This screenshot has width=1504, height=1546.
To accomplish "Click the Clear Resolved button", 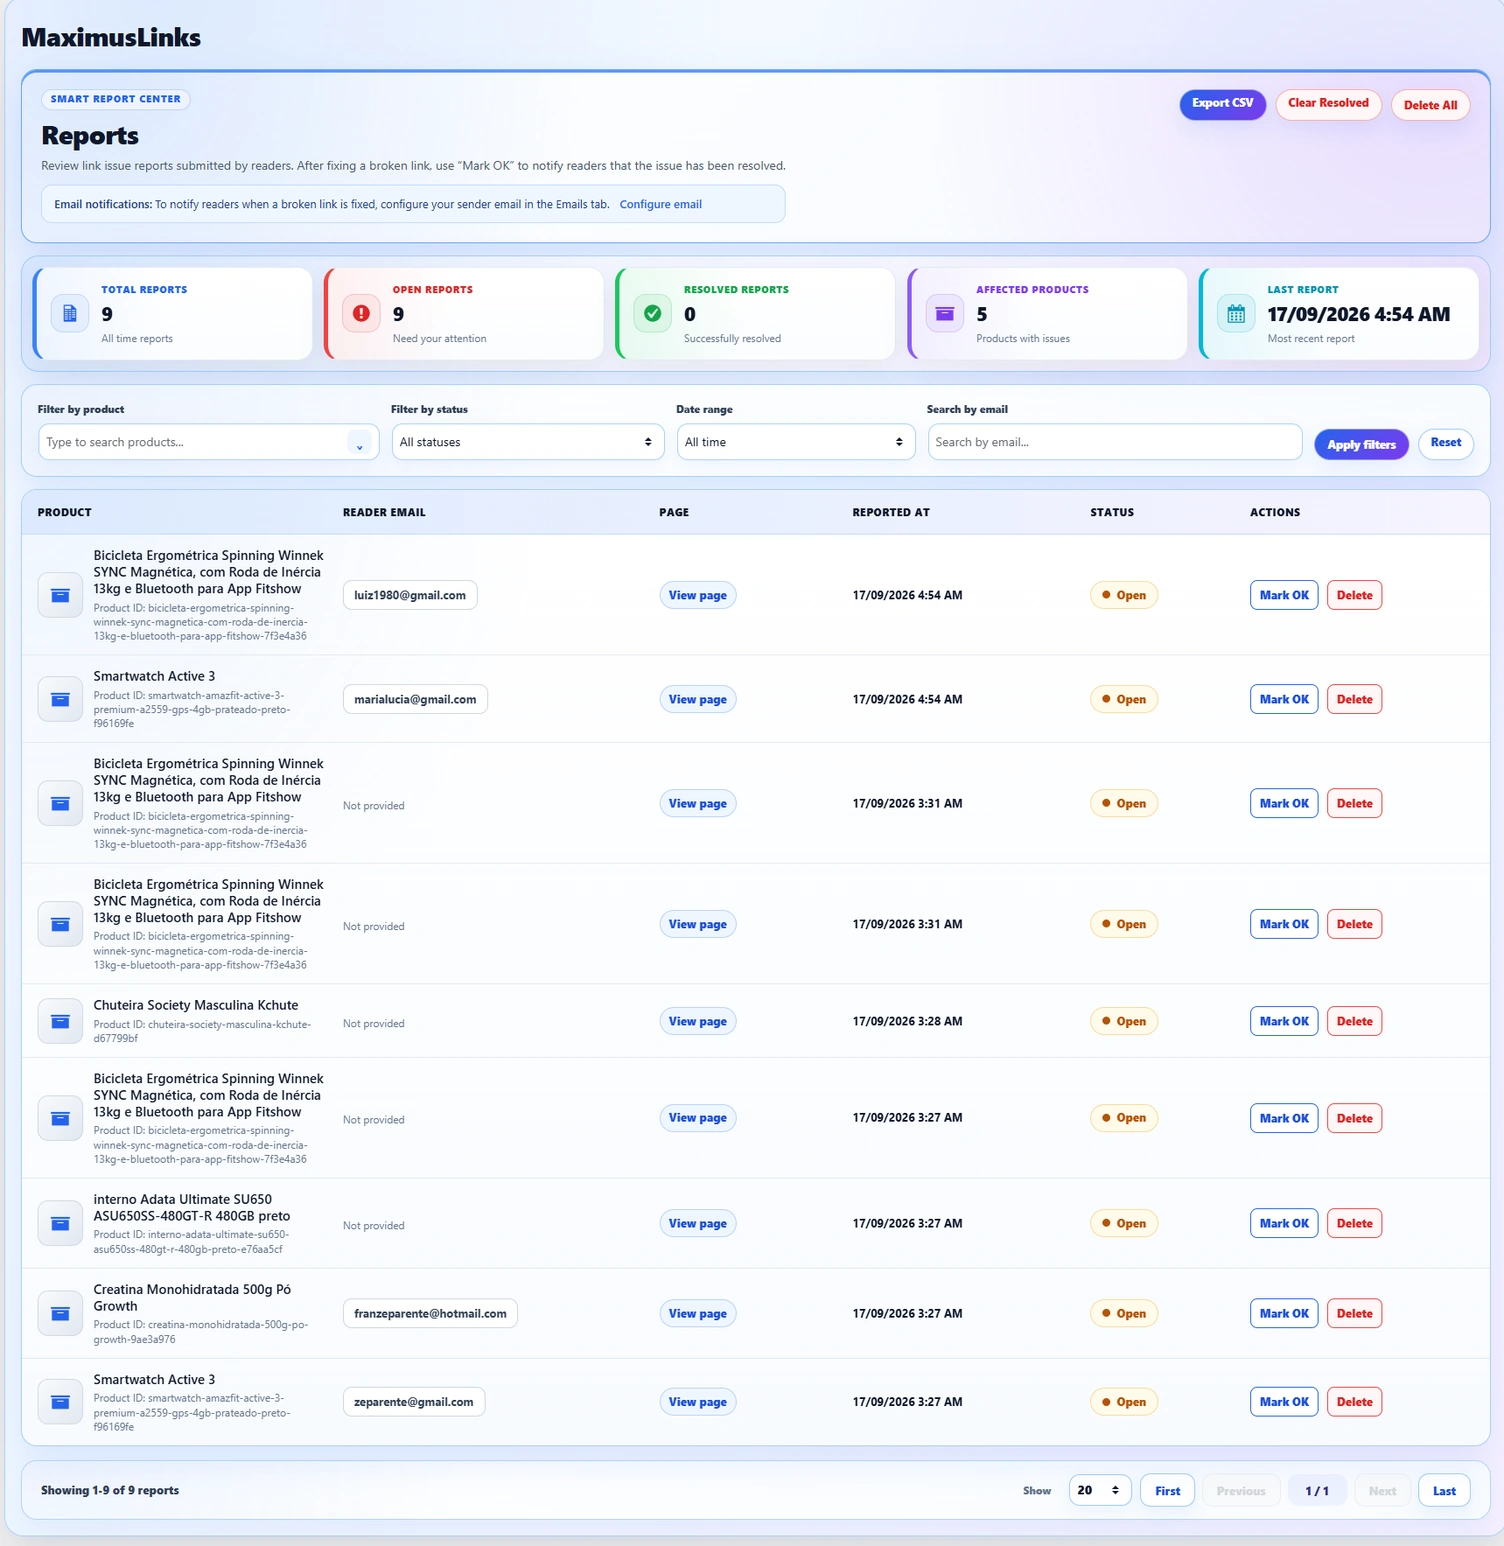I will click(1328, 104).
